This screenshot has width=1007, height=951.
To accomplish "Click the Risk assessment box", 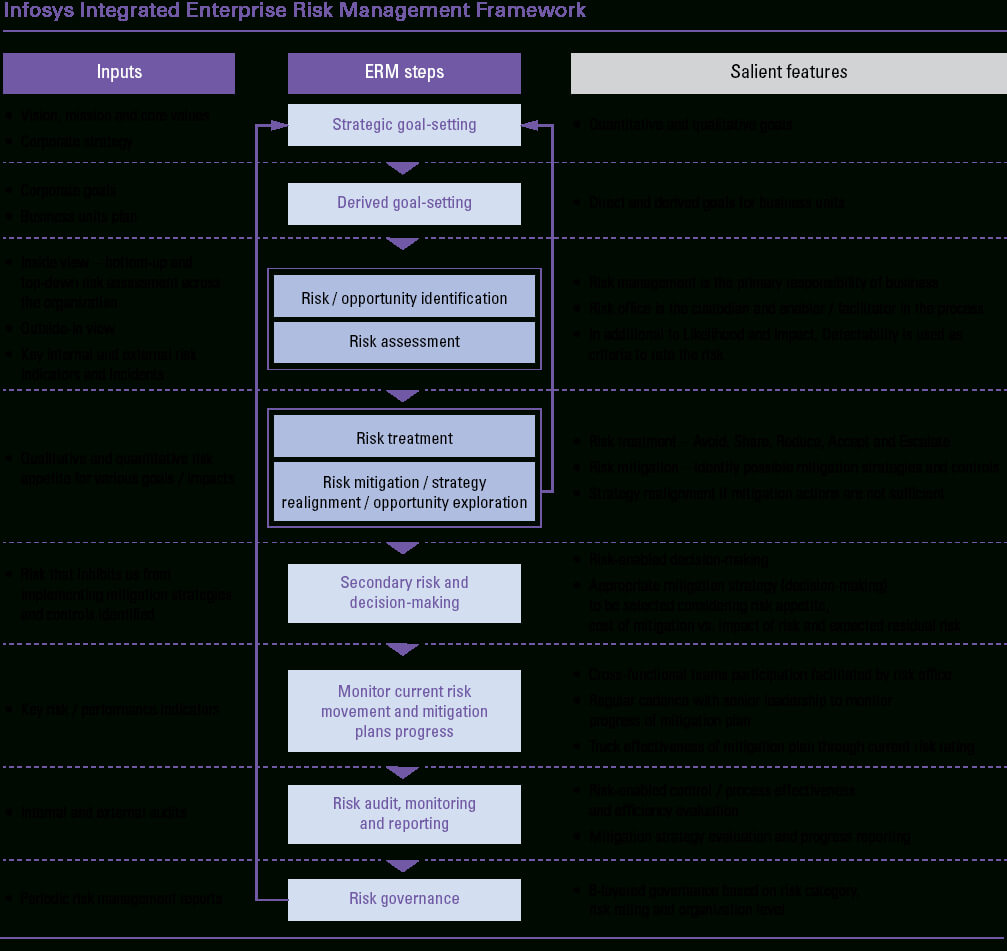I will [x=404, y=342].
